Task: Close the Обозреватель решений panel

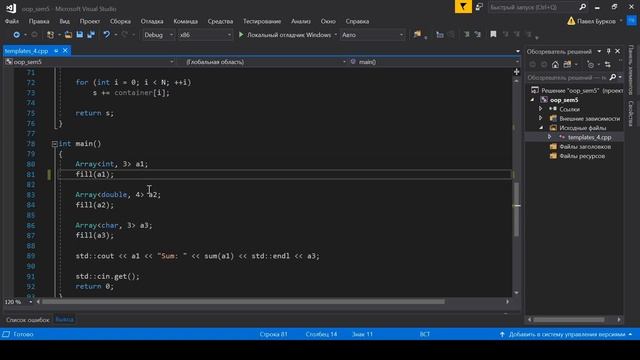Action: (x=618, y=51)
